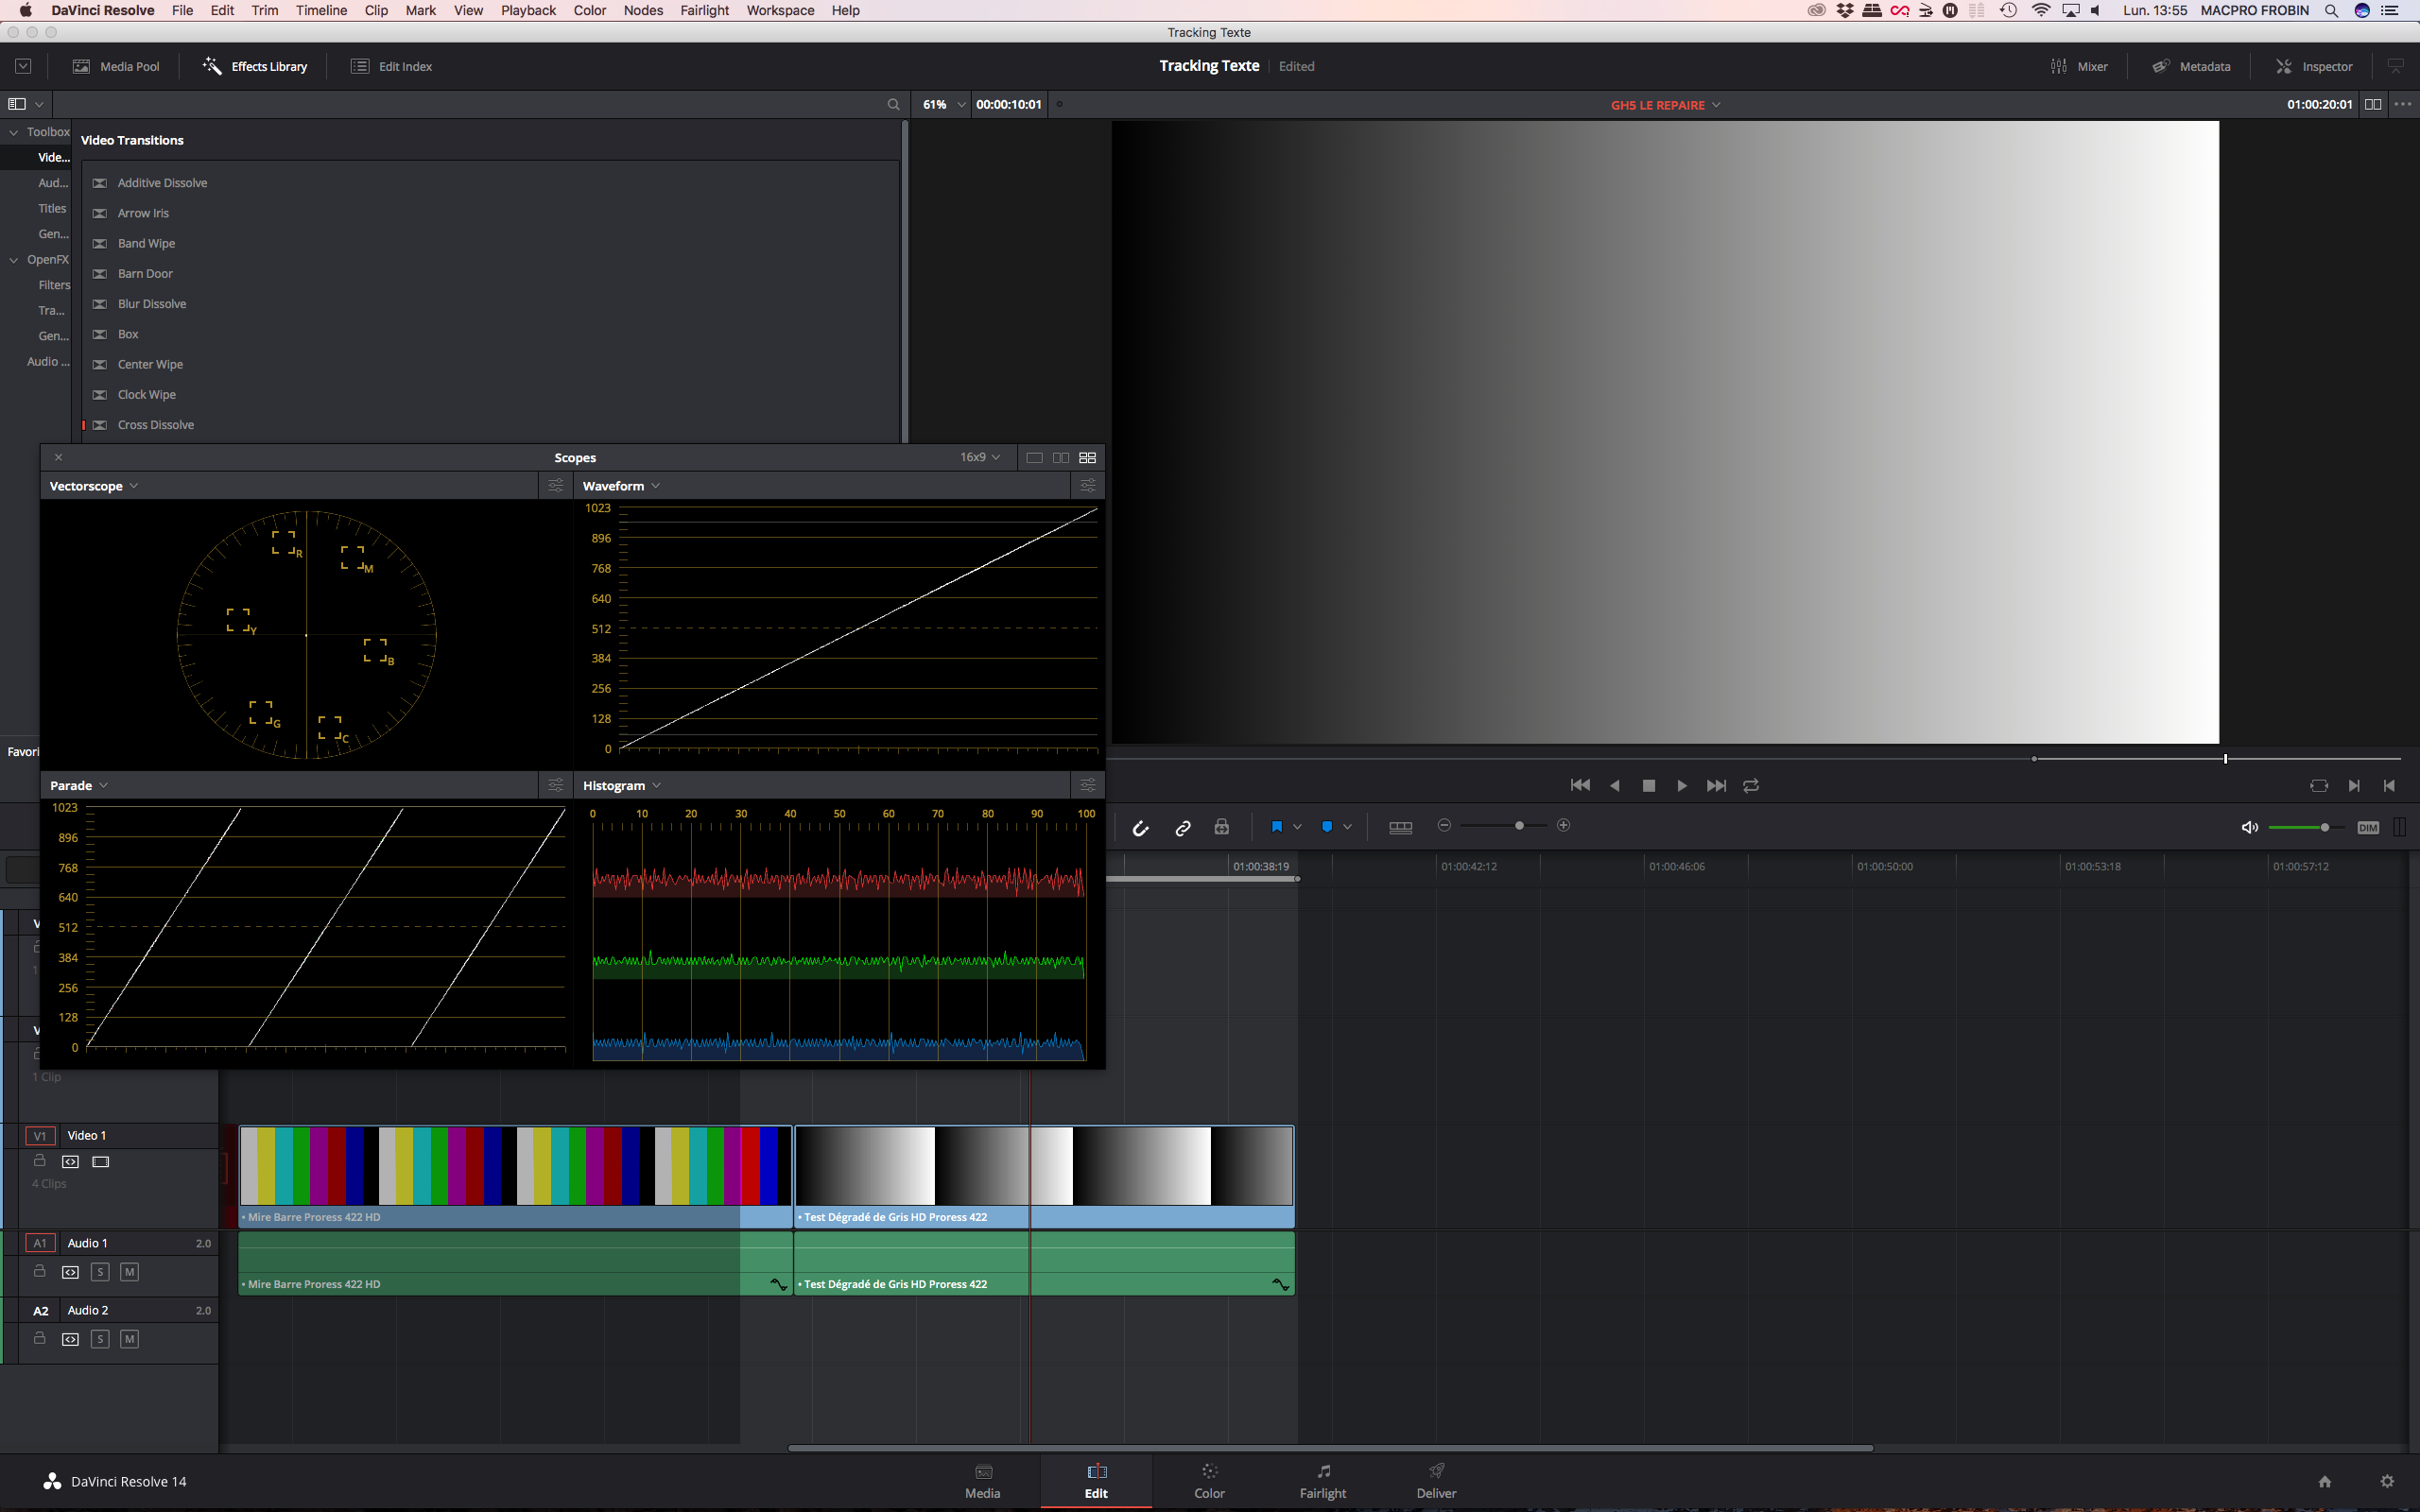
Task: Select the Cross Dissolve transition
Action: point(157,424)
